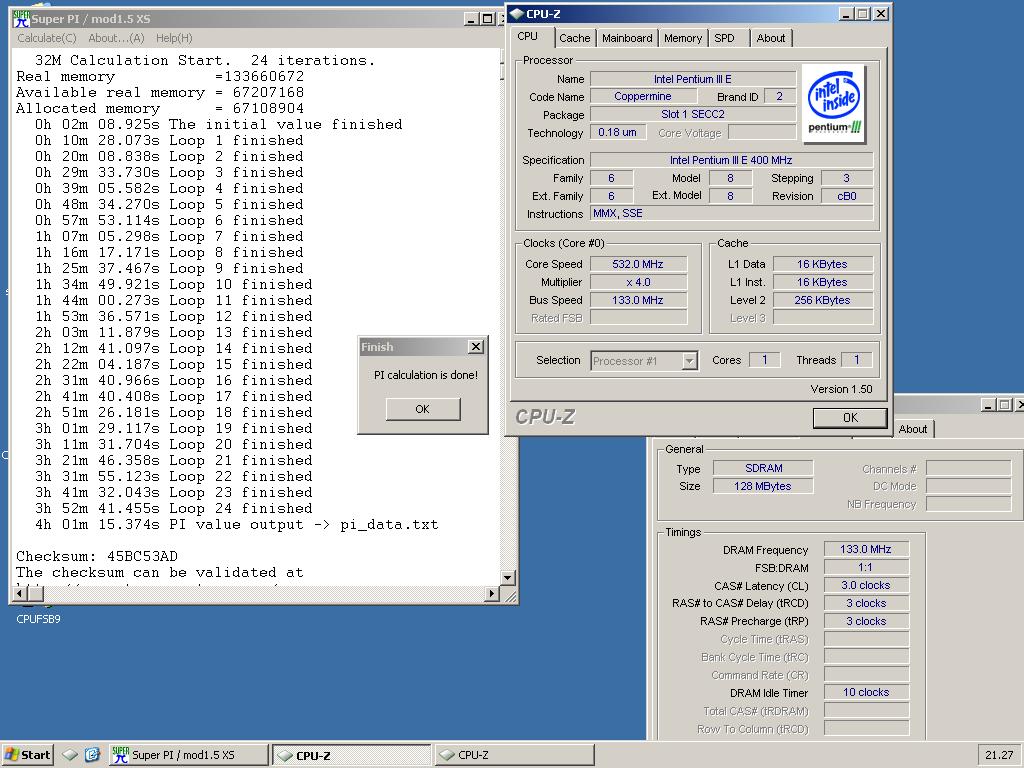Switch to the Memory tab in CPU-Z
Screen dimensions: 1024x768
click(682, 38)
